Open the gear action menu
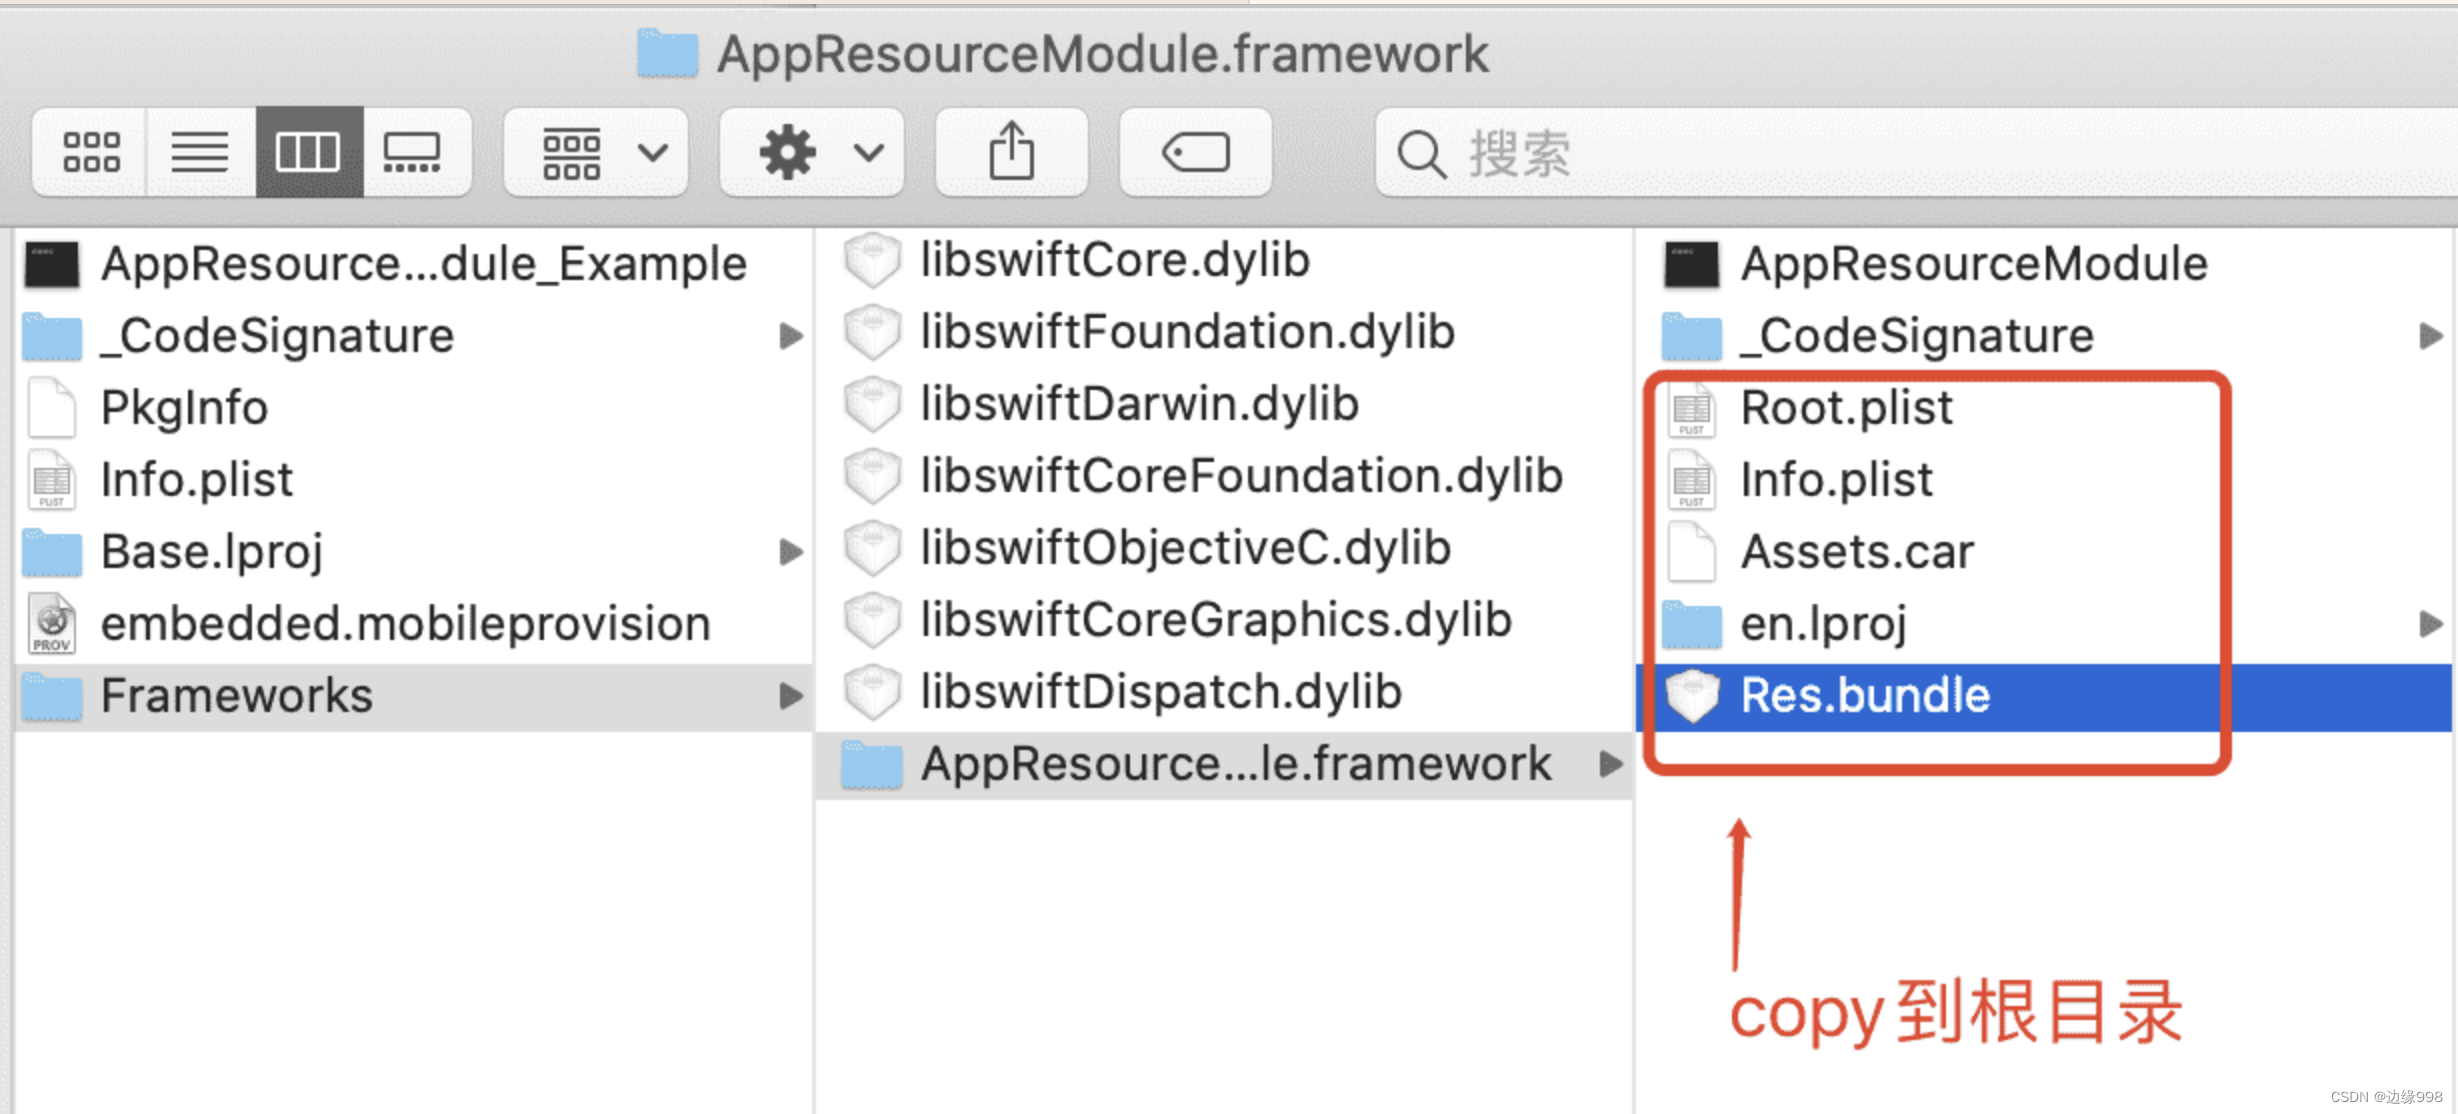 tap(812, 153)
